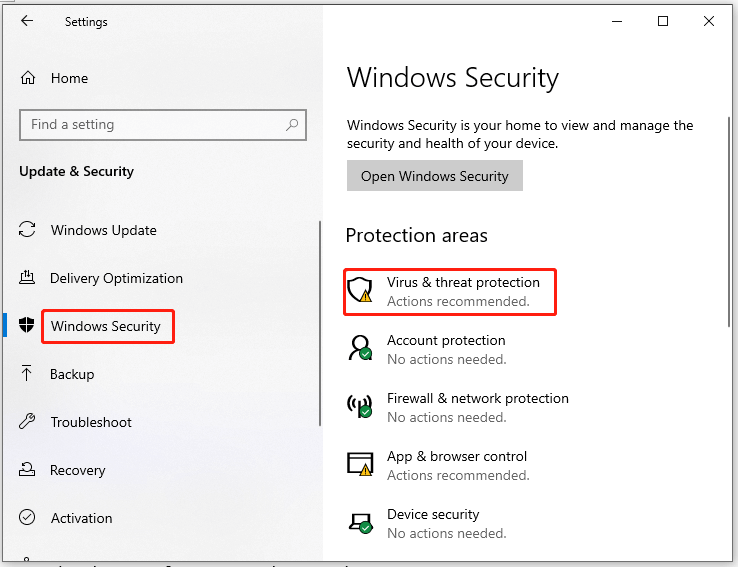Image resolution: width=738 pixels, height=567 pixels.
Task: Focus the Find a setting search box
Action: [x=150, y=125]
